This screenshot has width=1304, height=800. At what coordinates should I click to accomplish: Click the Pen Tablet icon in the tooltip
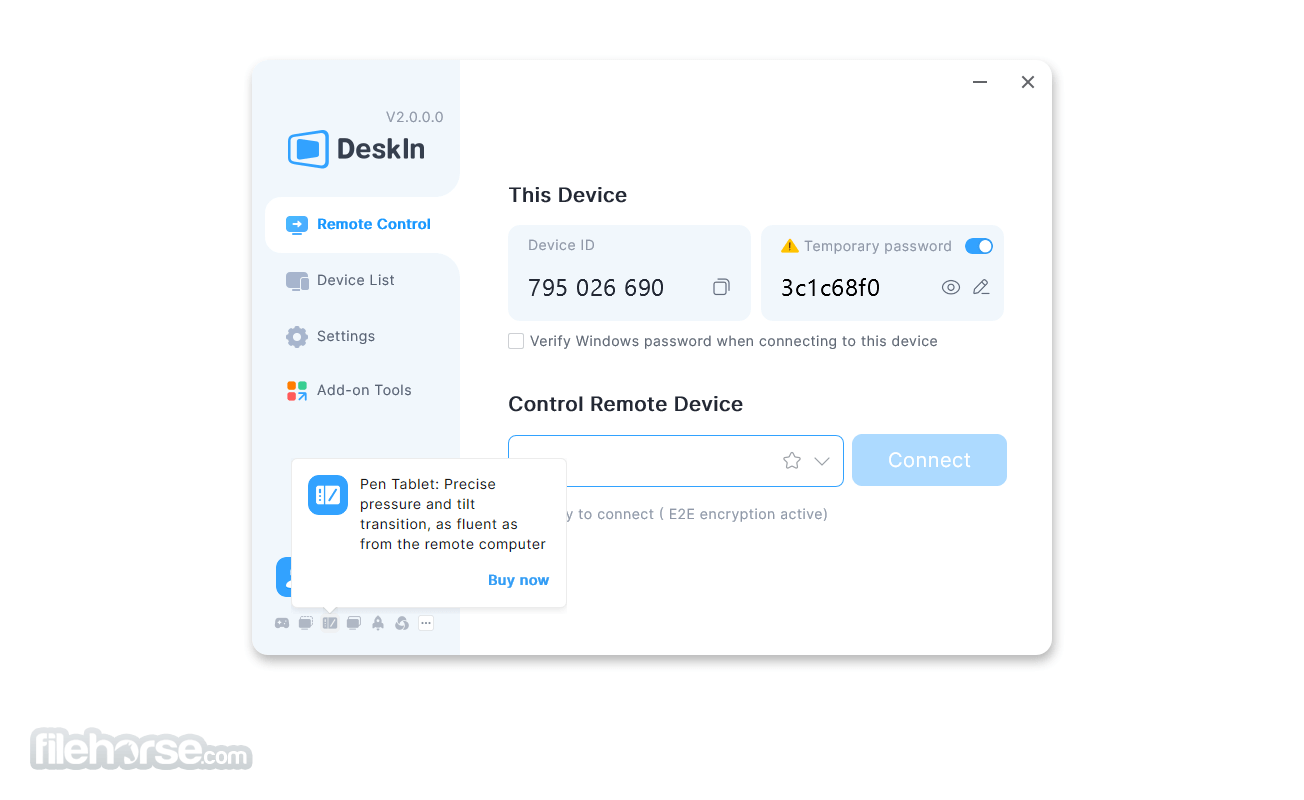click(x=328, y=495)
